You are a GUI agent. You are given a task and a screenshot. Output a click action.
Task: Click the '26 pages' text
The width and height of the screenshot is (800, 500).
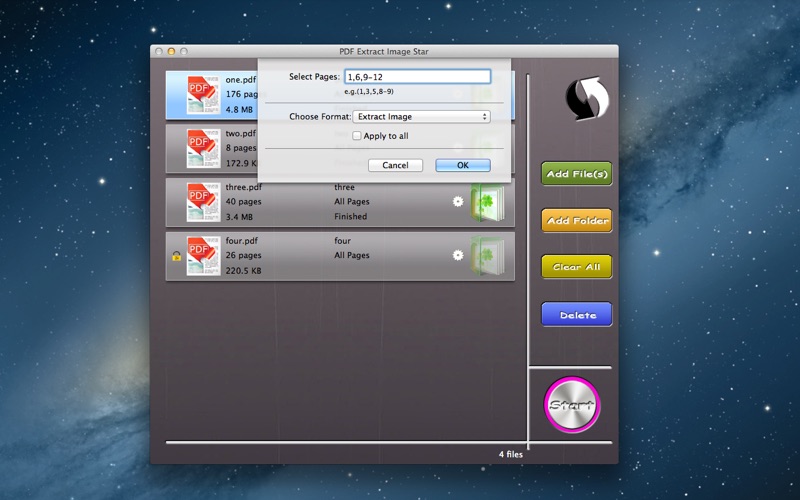coord(243,255)
